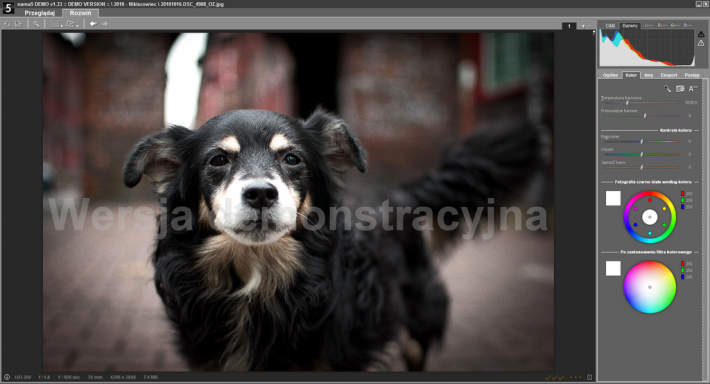Click the center of the color filter wheel

650,287
